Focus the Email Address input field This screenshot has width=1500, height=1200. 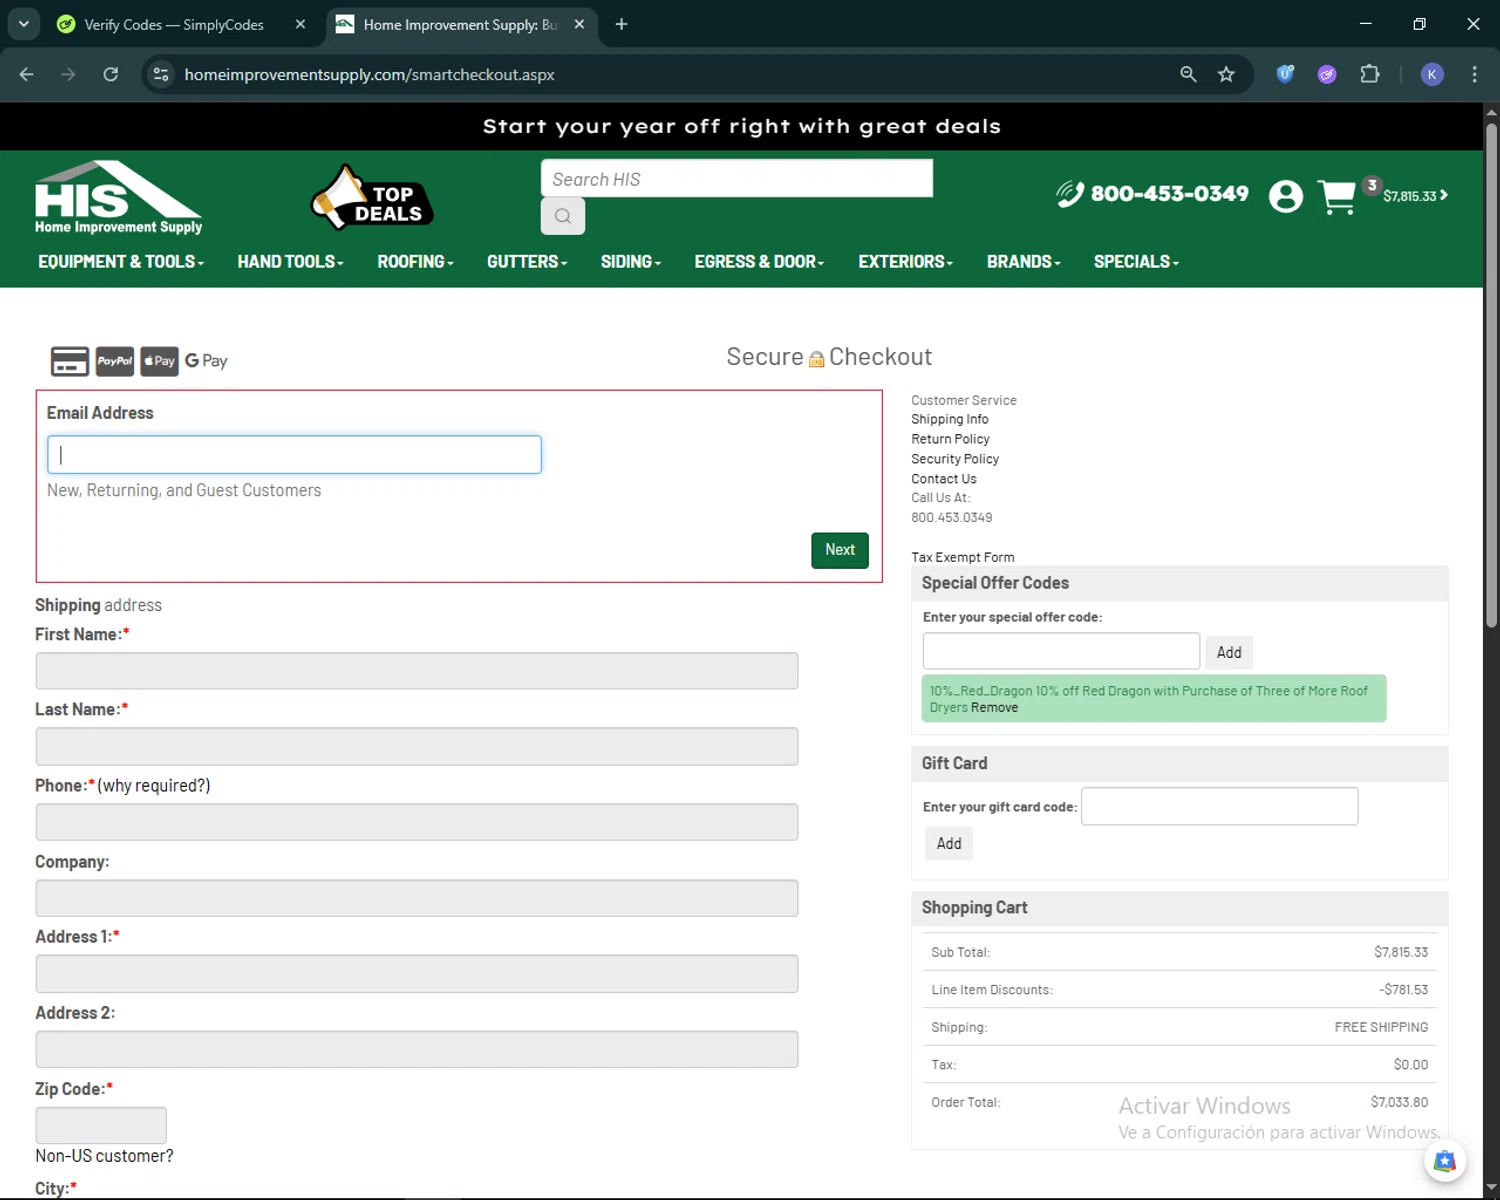pos(294,455)
